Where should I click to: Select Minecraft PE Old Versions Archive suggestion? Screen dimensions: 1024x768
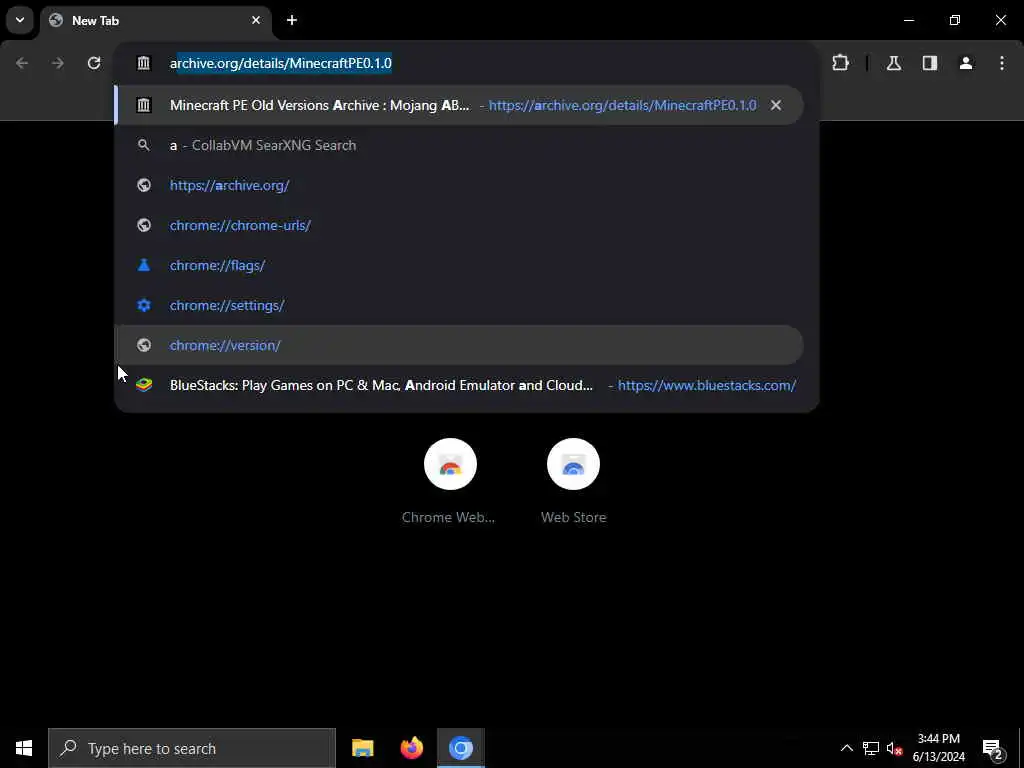tap(458, 105)
